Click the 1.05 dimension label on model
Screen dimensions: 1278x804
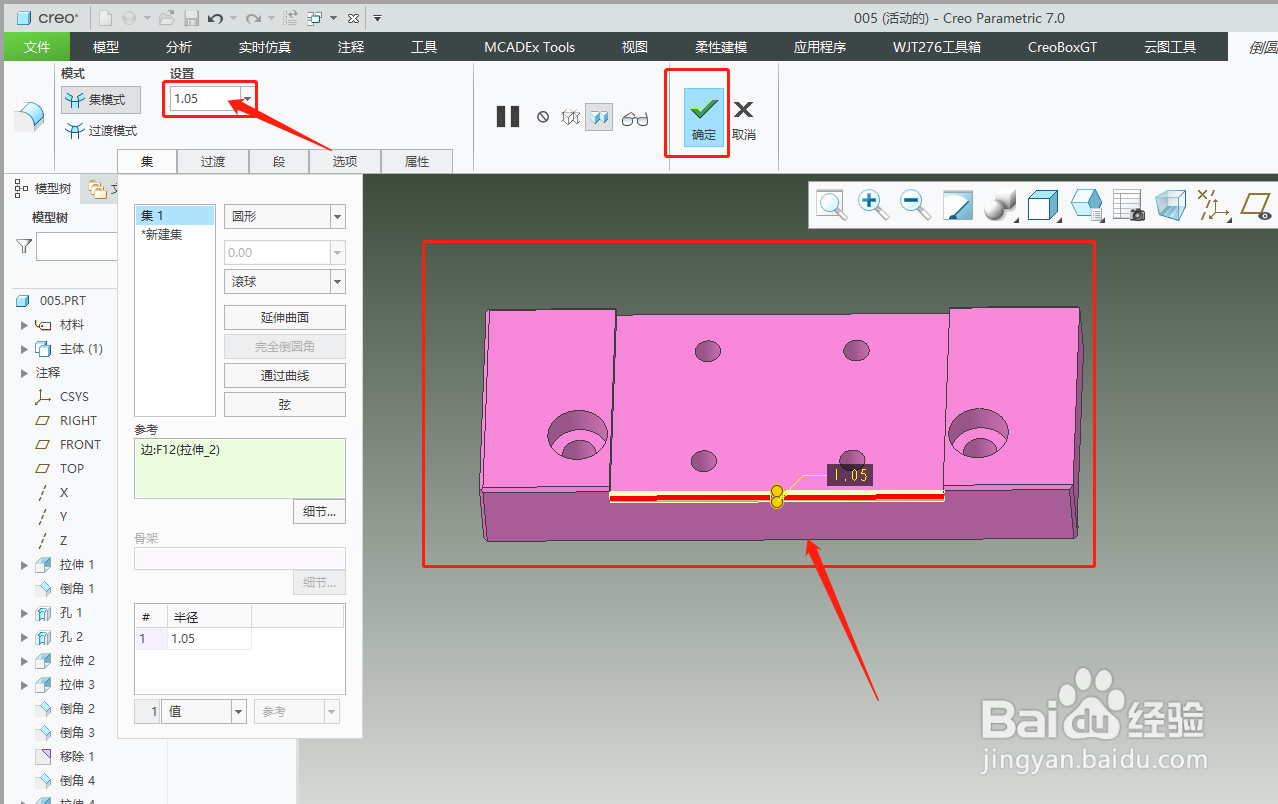[x=850, y=476]
